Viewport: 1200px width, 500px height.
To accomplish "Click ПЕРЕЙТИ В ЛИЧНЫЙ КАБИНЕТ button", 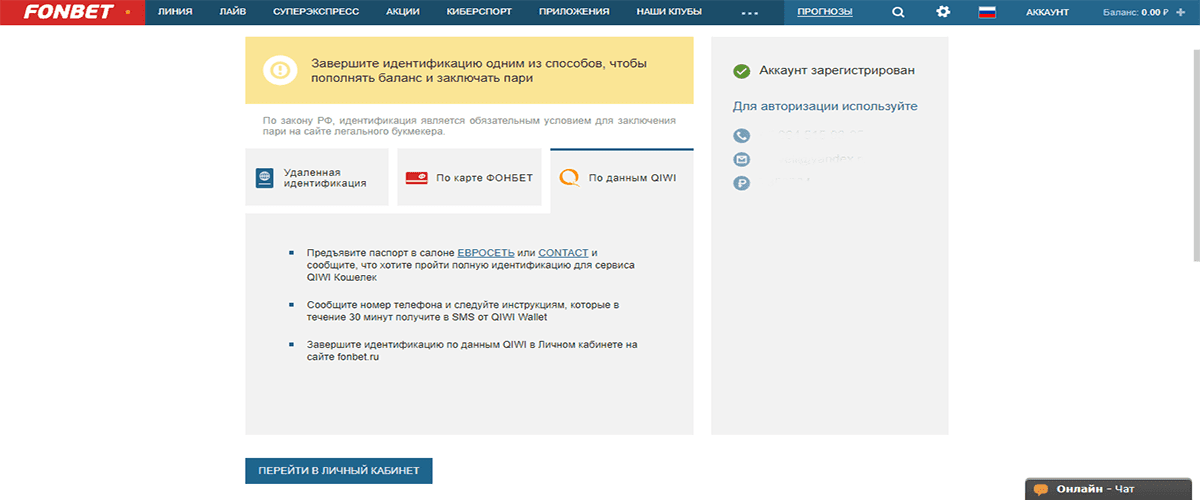I will point(339,470).
